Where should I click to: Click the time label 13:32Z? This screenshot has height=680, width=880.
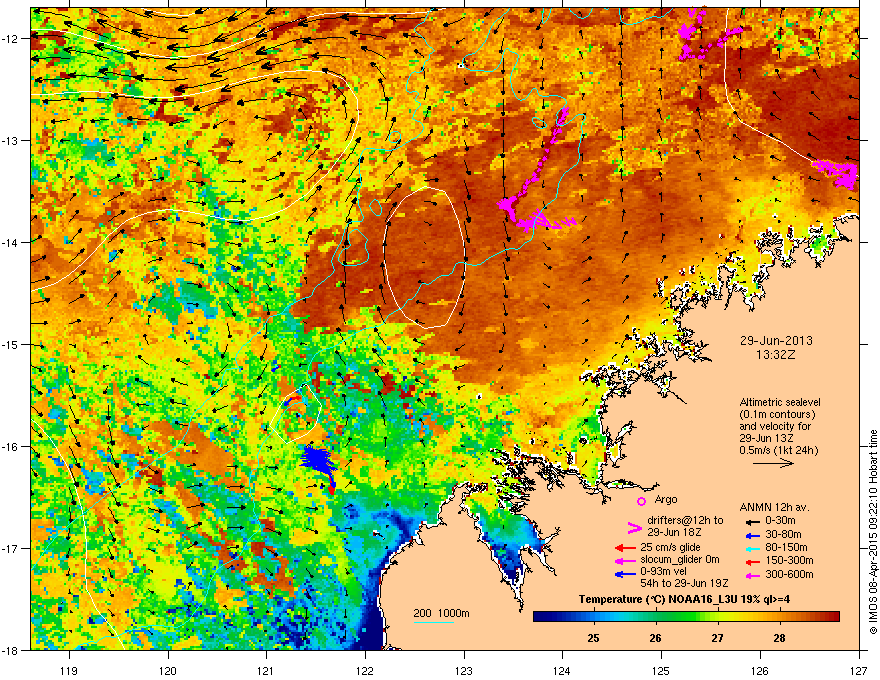[x=776, y=355]
